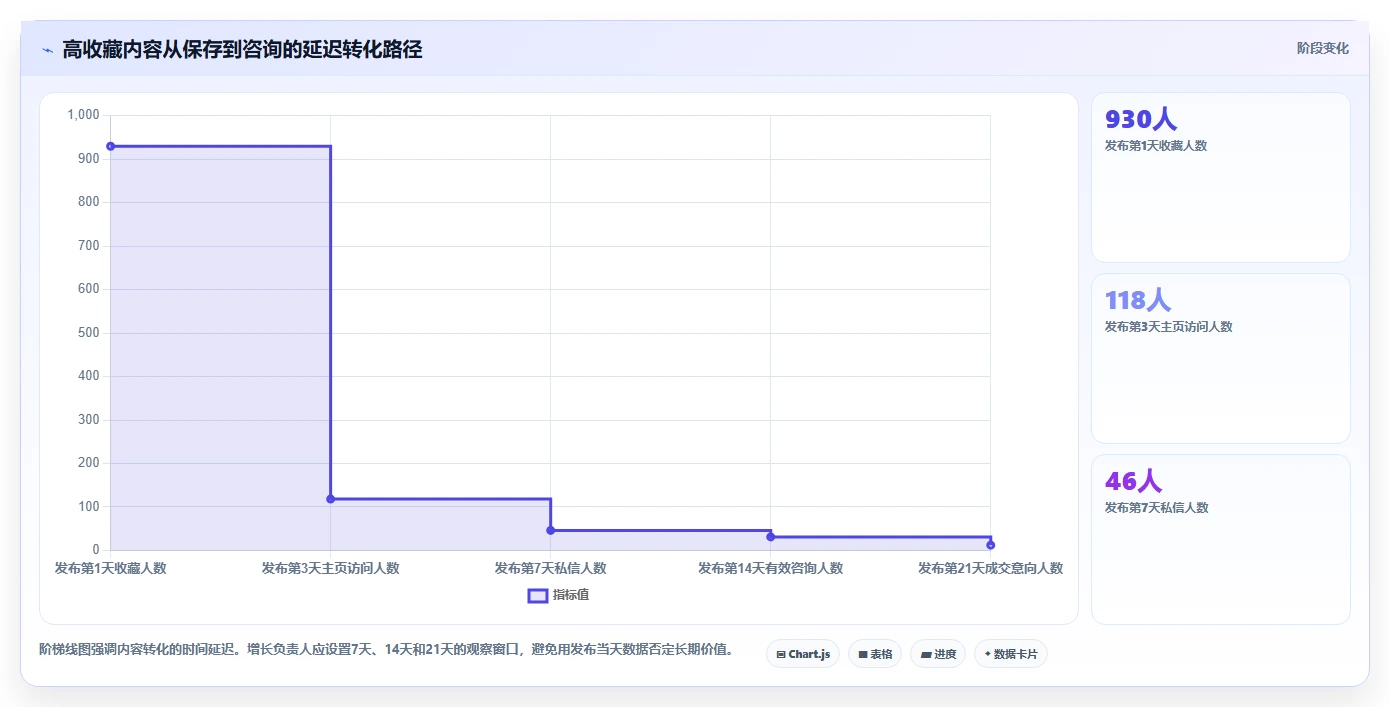The image size is (1390, 707).
Task: Click the 发布第21天成交意向人数 x-axis label
Action: [990, 568]
